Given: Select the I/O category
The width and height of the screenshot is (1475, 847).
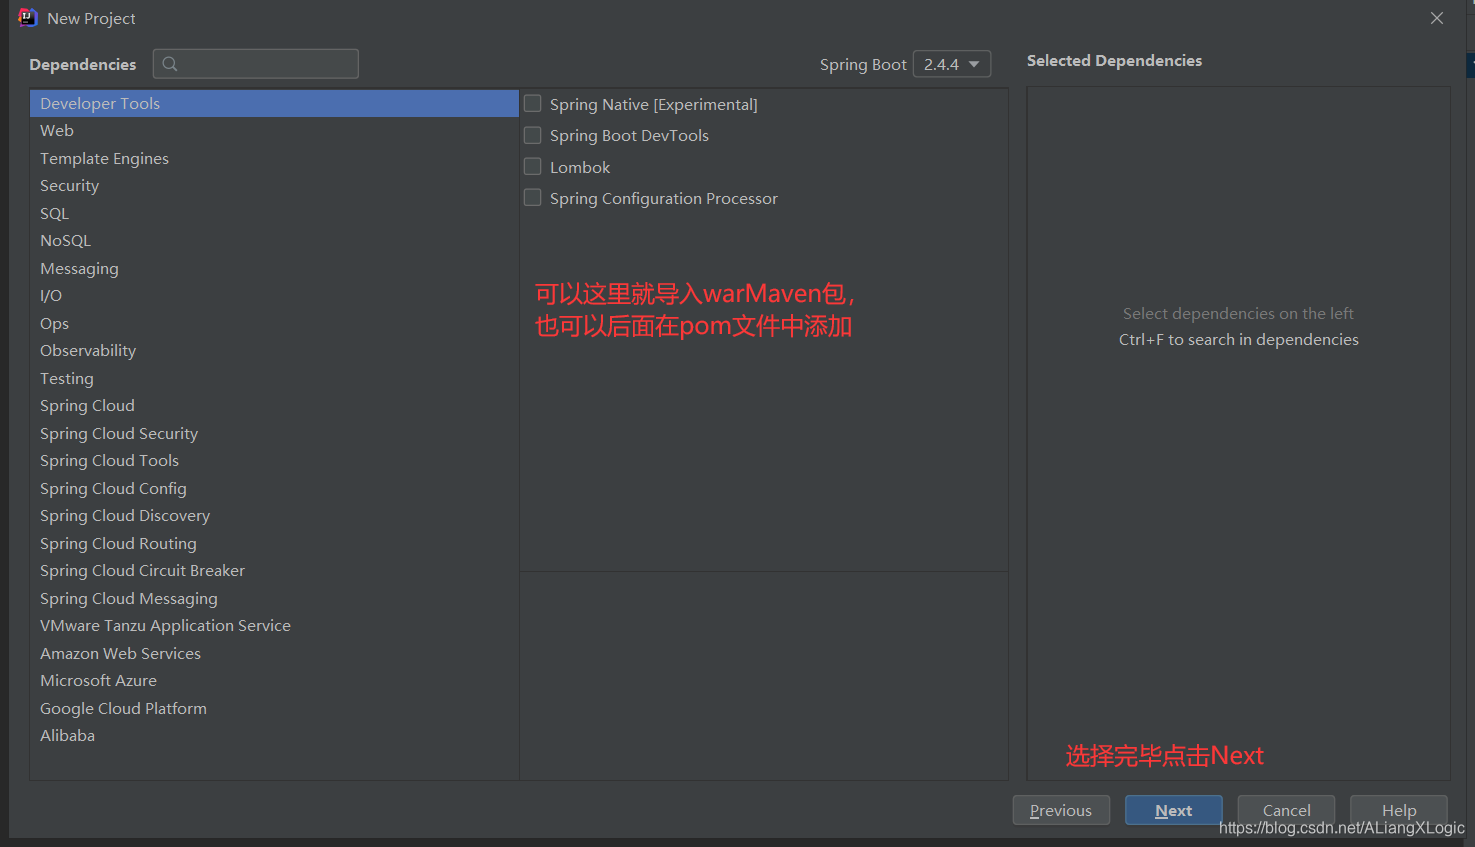Looking at the screenshot, I should click(x=274, y=296).
